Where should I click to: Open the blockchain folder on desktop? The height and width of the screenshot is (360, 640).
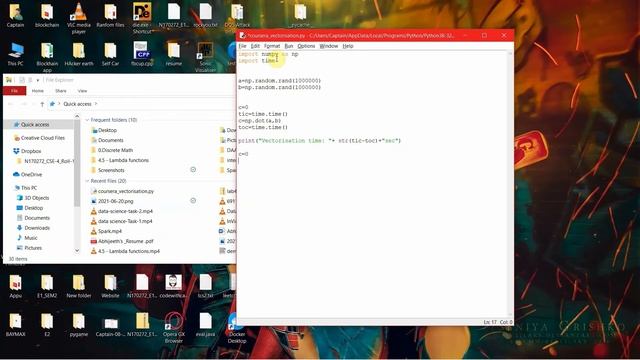click(47, 16)
